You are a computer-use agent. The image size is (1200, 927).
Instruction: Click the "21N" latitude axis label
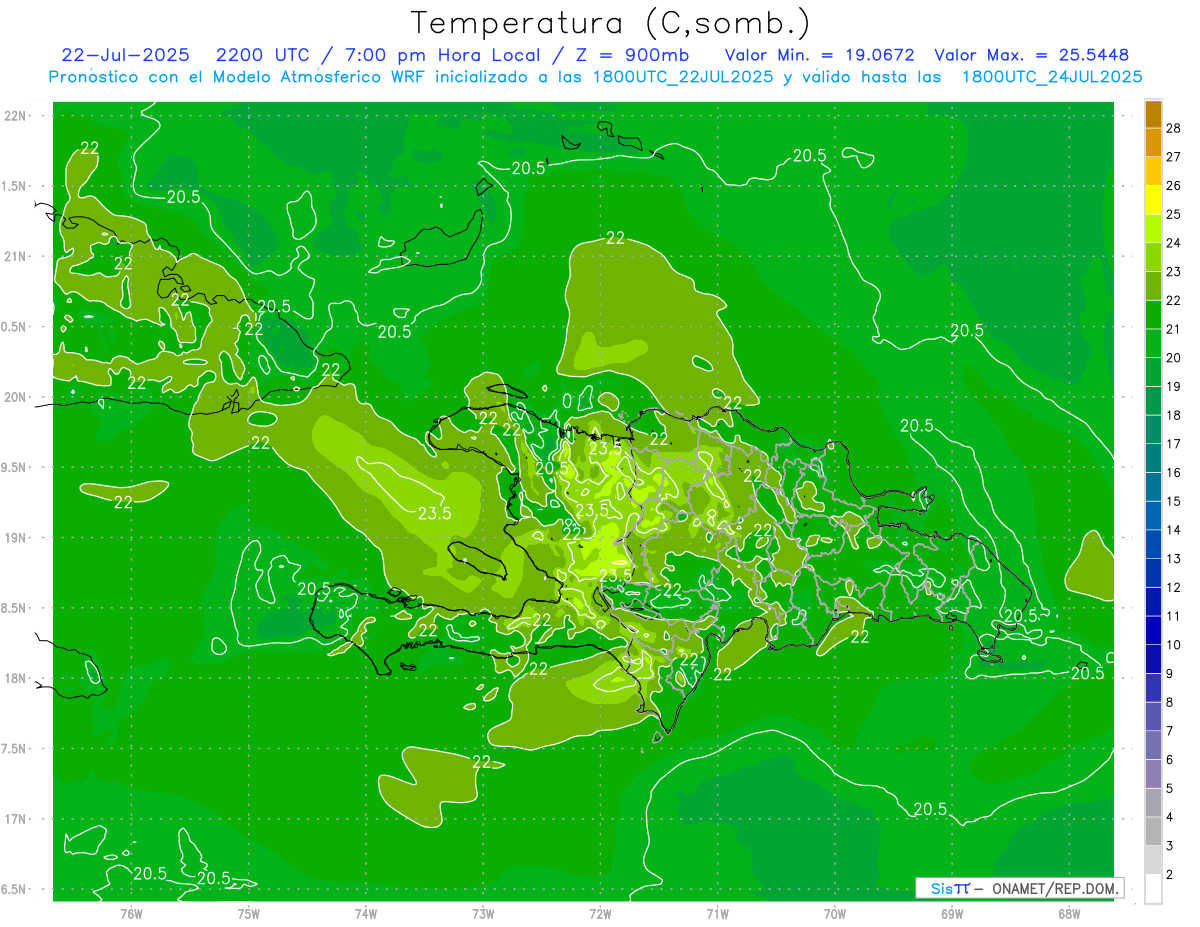[16, 256]
